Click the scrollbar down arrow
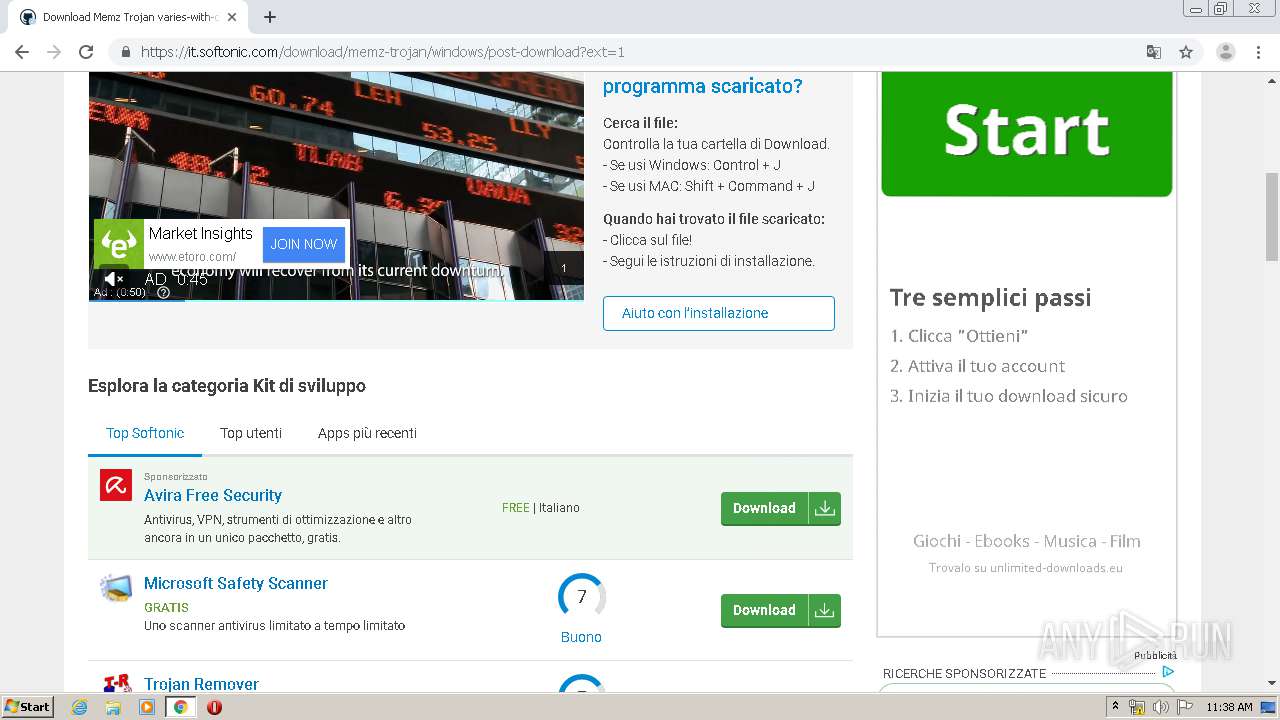Image resolution: width=1280 pixels, height=720 pixels. 1271,683
